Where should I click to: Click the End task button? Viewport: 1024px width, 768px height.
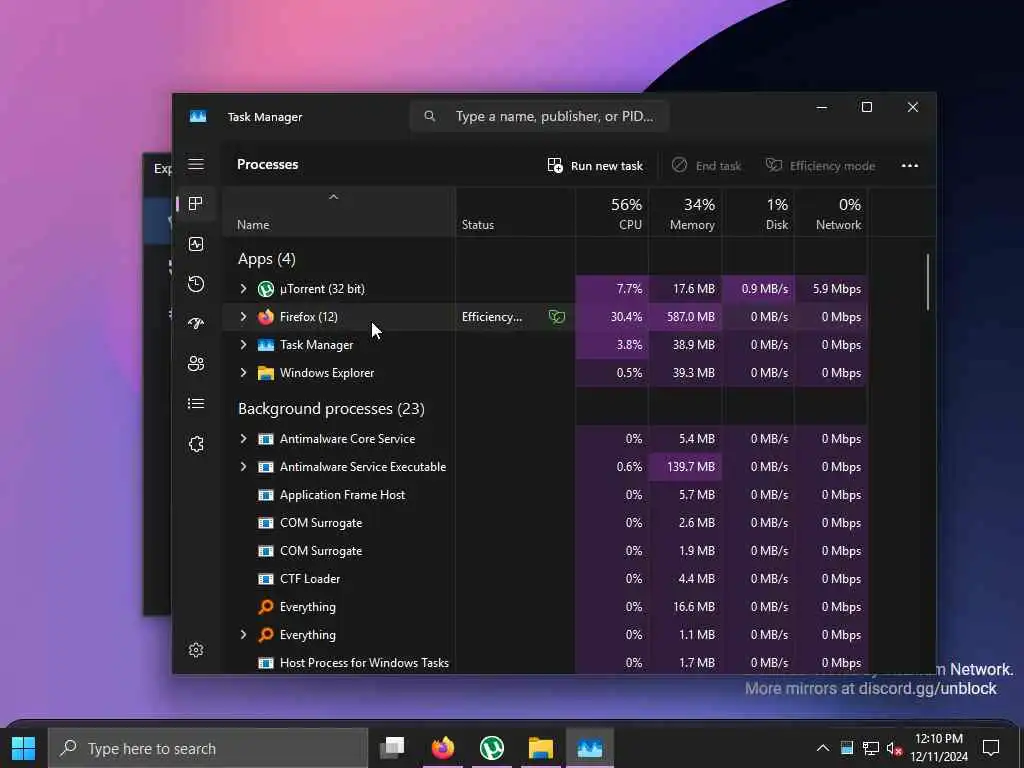(707, 166)
